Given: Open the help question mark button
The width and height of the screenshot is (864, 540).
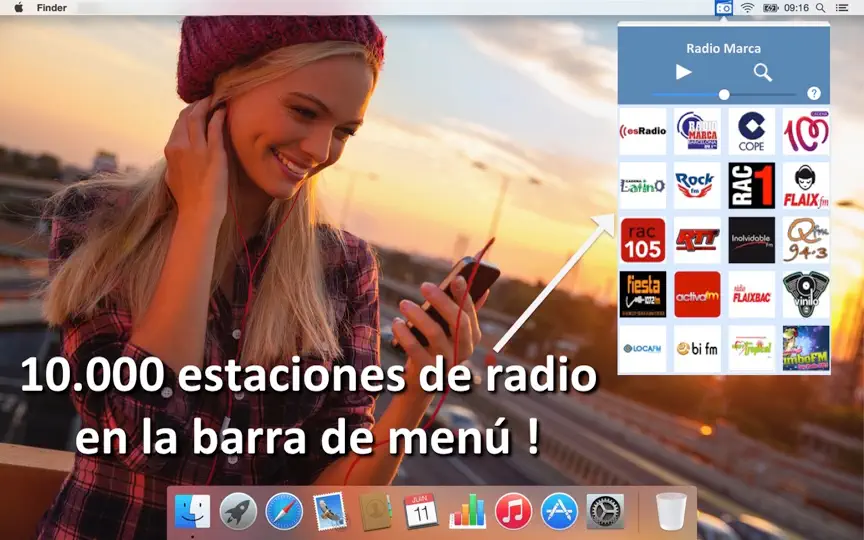Looking at the screenshot, I should click(814, 93).
